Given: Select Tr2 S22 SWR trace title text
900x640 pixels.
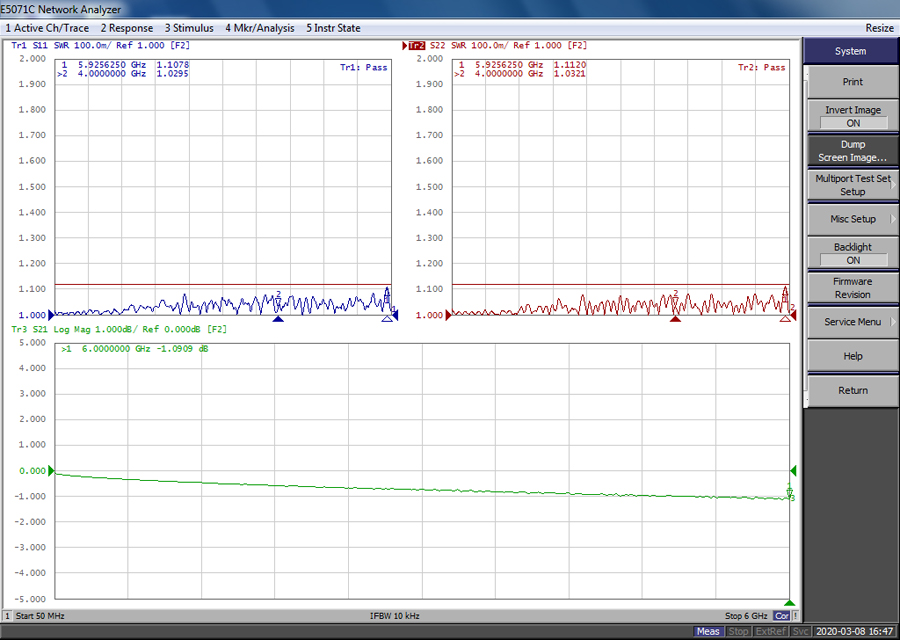Looking at the screenshot, I should [x=509, y=45].
